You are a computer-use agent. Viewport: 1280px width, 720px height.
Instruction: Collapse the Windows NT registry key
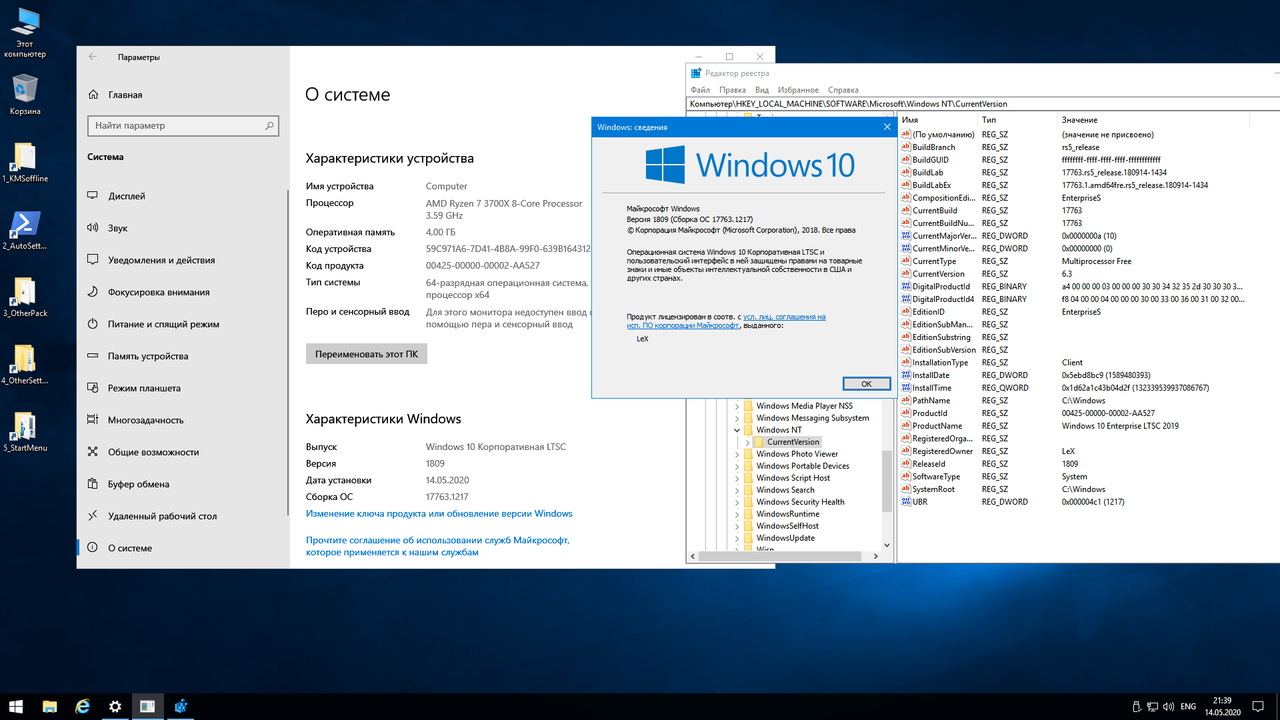[x=737, y=430]
